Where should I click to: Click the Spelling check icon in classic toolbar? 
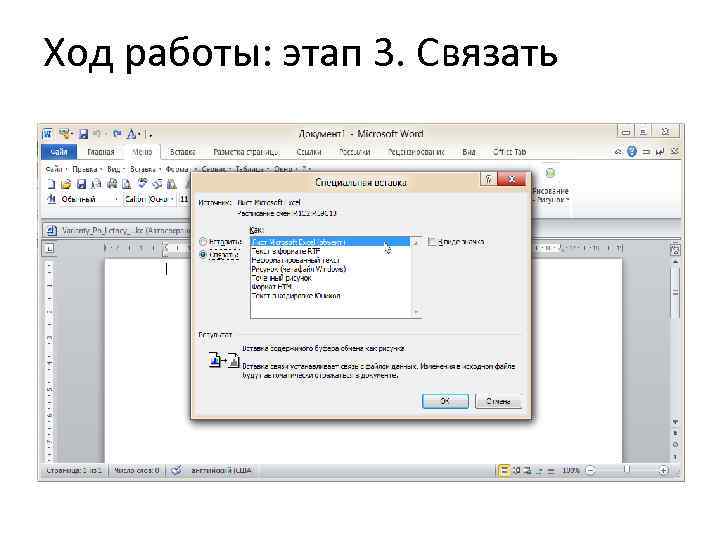coord(143,184)
